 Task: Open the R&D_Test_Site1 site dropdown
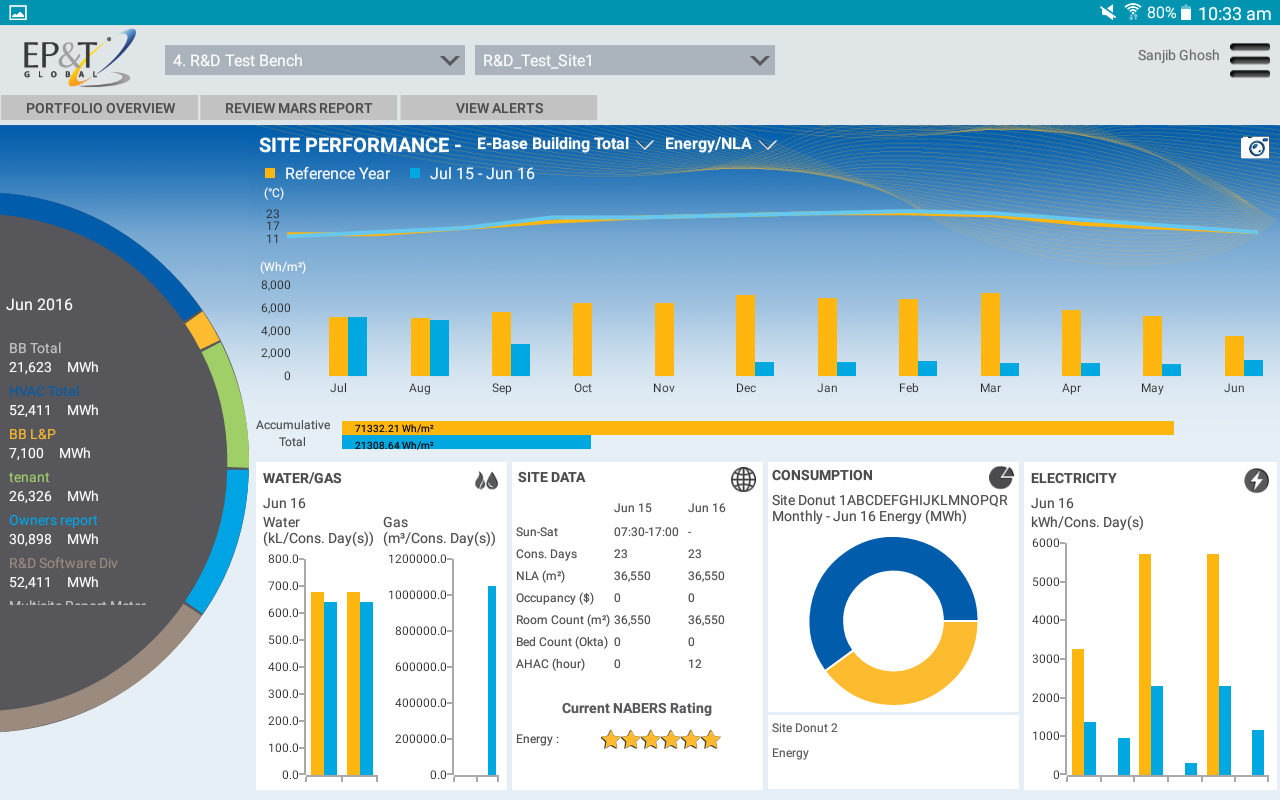point(624,60)
